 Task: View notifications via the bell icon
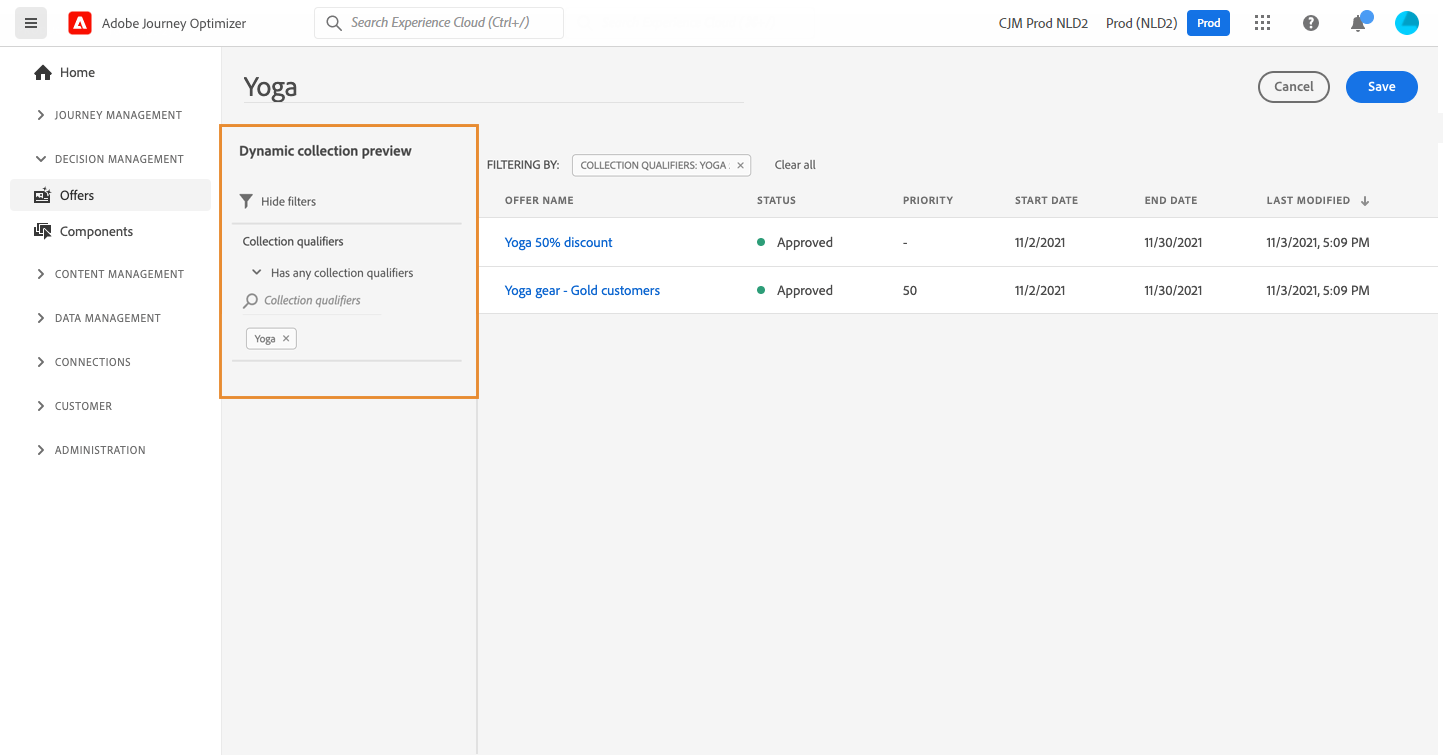tap(1358, 24)
